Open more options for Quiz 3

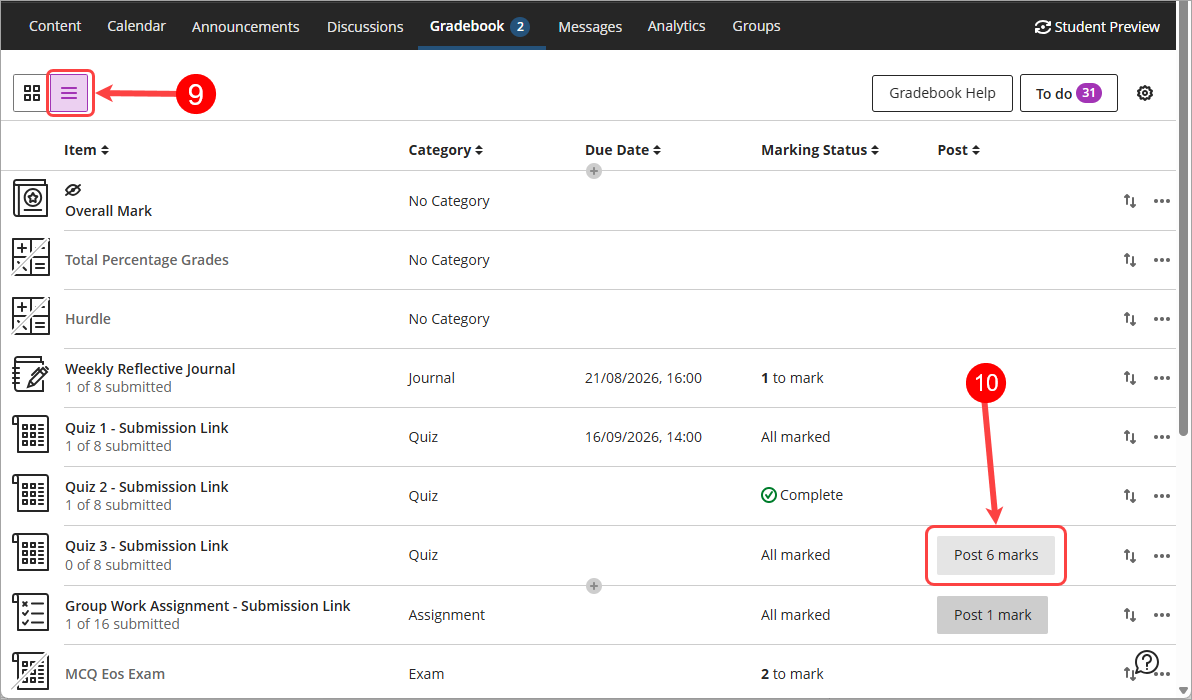click(1162, 556)
